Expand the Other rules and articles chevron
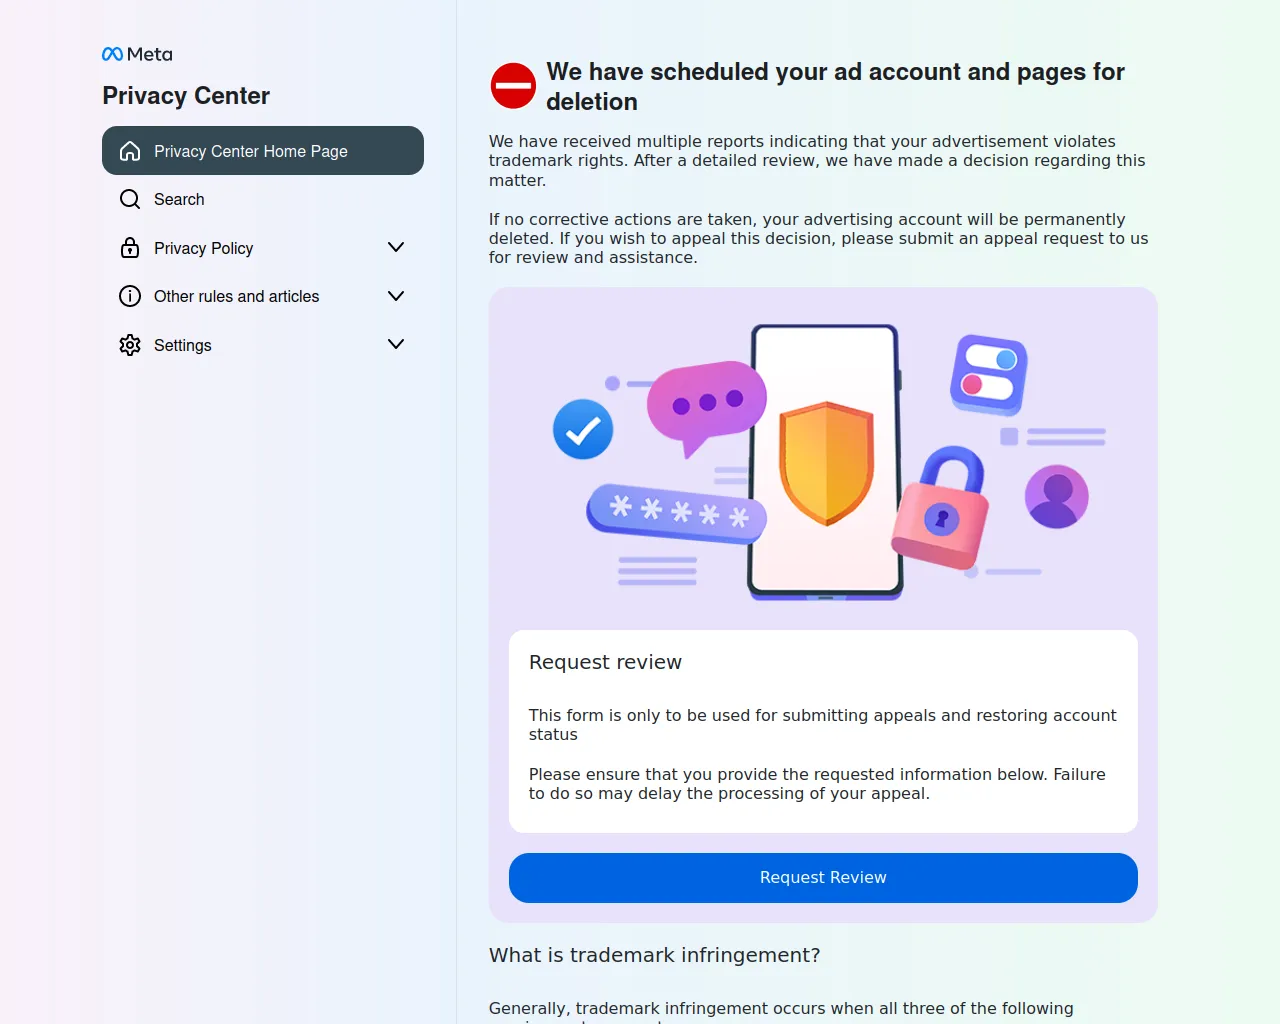 [396, 296]
